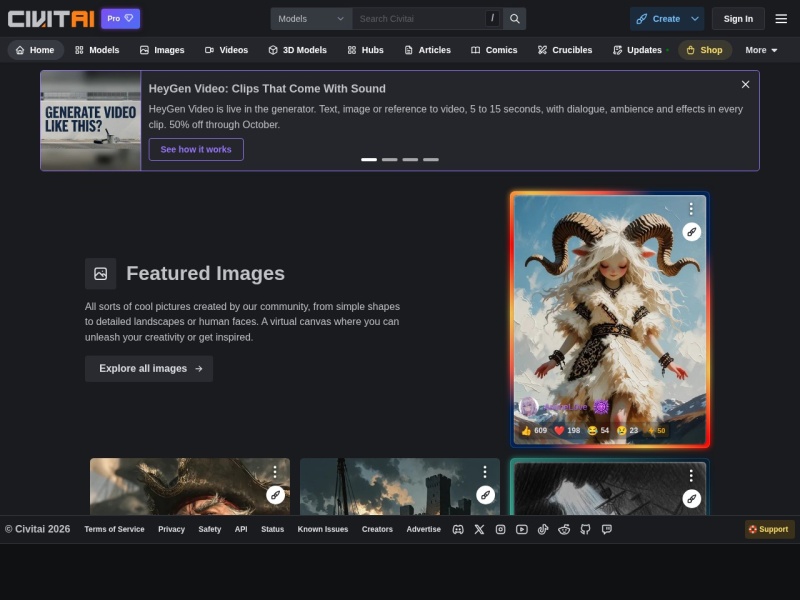This screenshot has width=800, height=600.
Task: Click the round link icon on the horned girl image
Action: click(692, 232)
